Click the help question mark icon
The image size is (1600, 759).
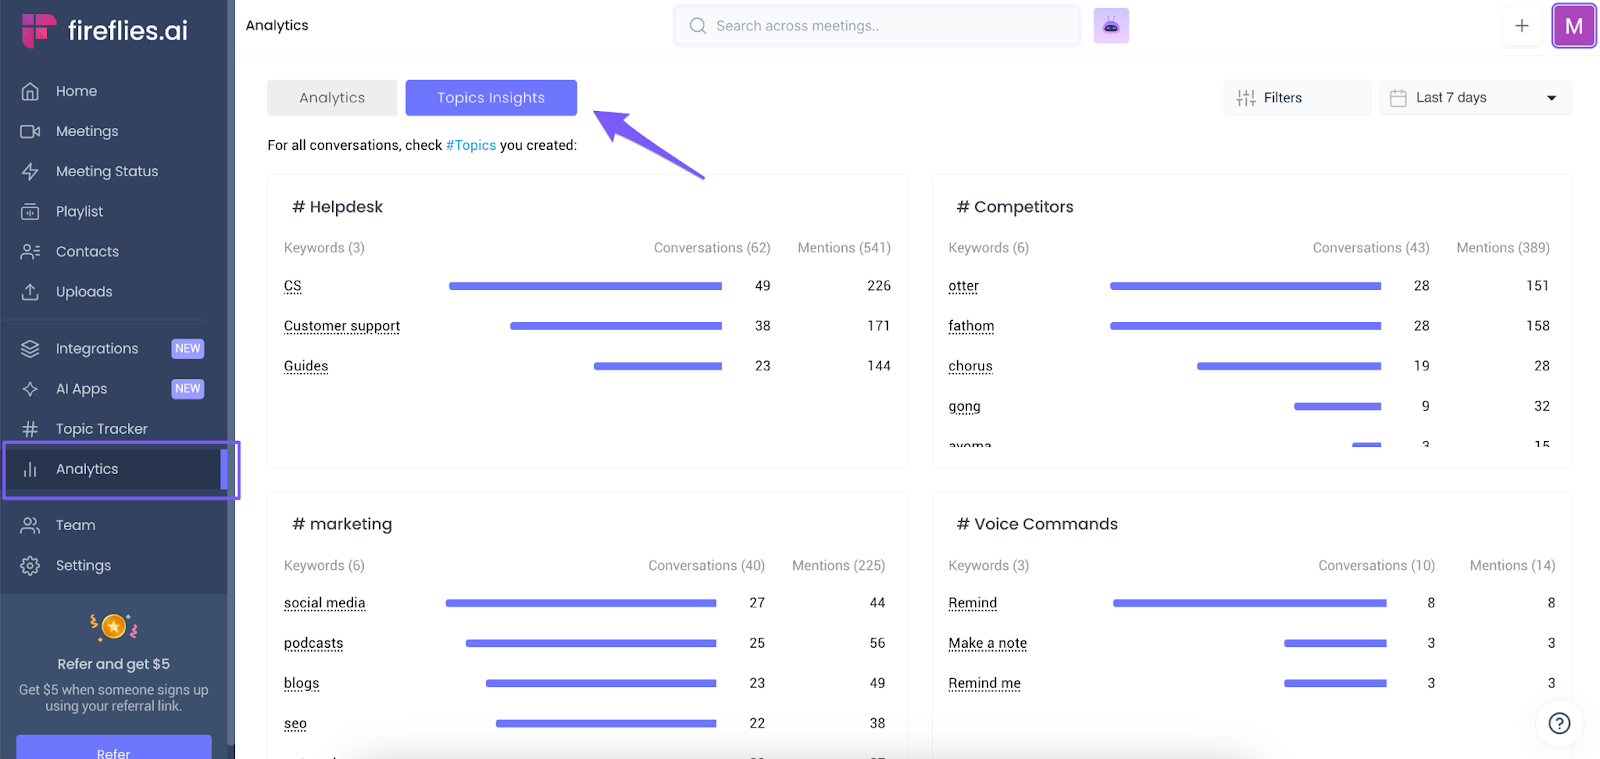(x=1559, y=723)
